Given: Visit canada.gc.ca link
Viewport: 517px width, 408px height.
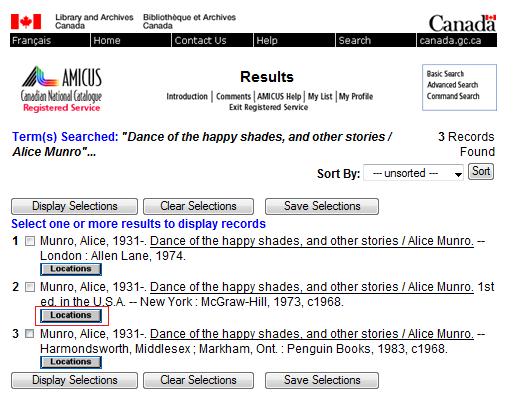Looking at the screenshot, I should pyautogui.click(x=450, y=40).
